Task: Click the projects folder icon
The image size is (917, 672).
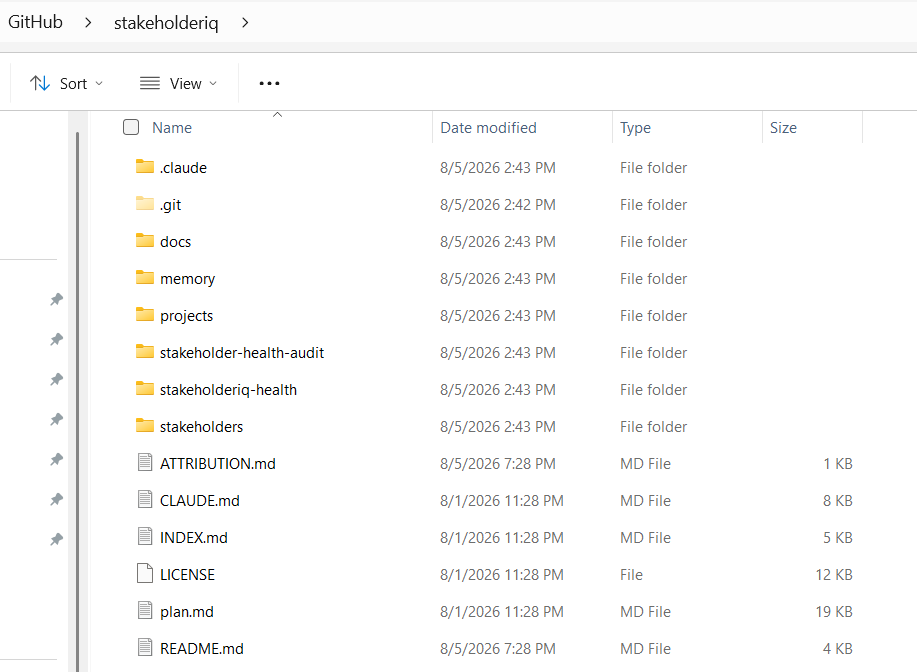Action: coord(144,315)
